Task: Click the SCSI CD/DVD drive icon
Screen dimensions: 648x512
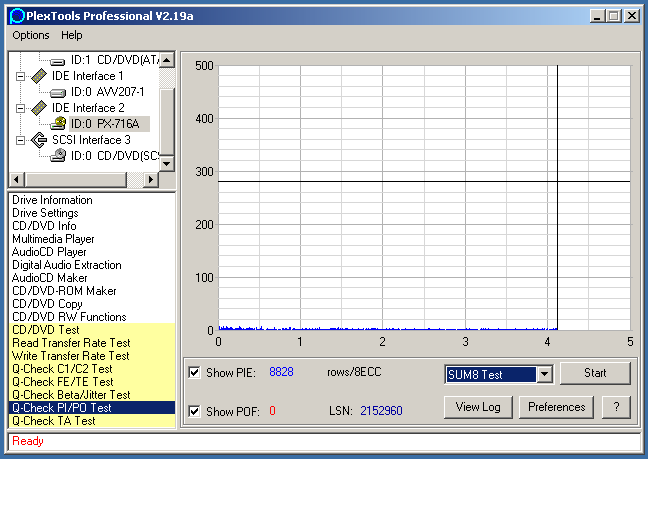Action: pos(58,156)
